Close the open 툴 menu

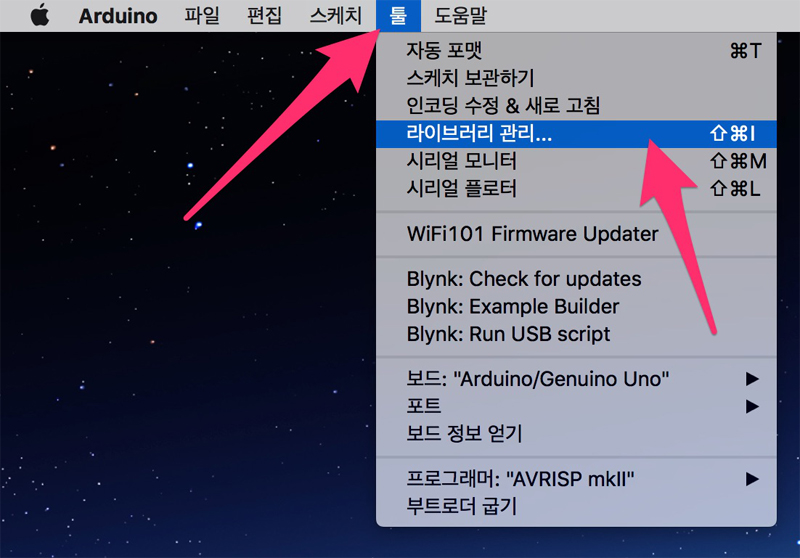(x=398, y=15)
